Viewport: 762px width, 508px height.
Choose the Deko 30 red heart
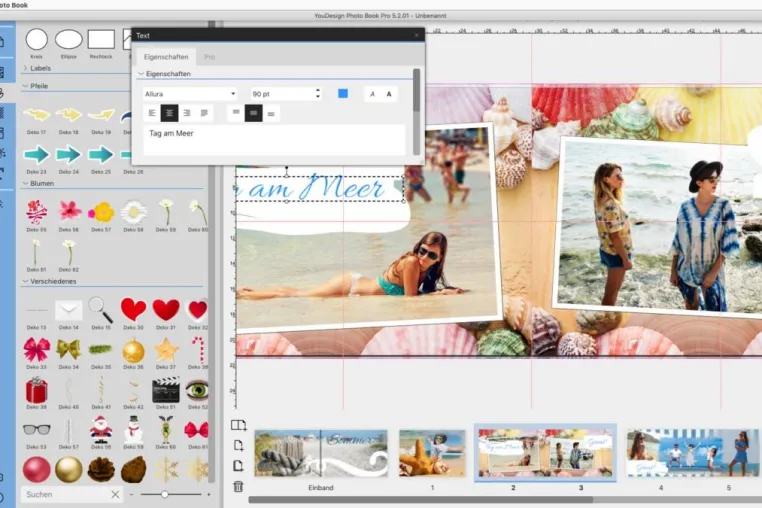point(133,310)
